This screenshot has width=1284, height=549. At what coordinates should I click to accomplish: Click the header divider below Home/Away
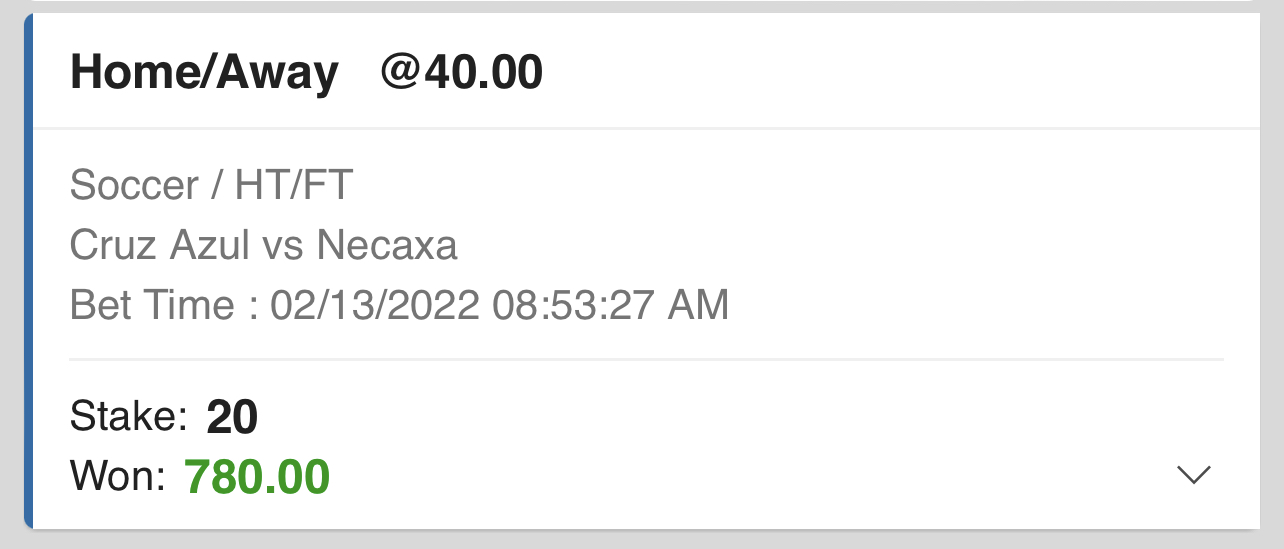[x=646, y=128]
